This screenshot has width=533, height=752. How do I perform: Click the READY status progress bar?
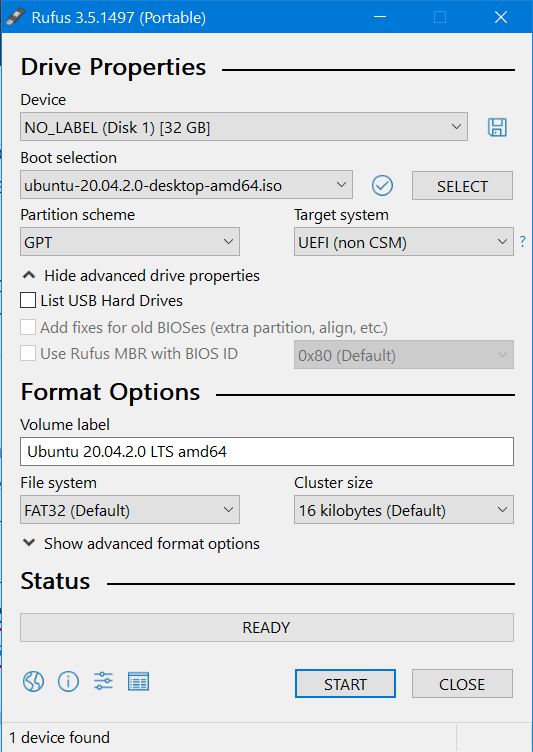point(267,627)
